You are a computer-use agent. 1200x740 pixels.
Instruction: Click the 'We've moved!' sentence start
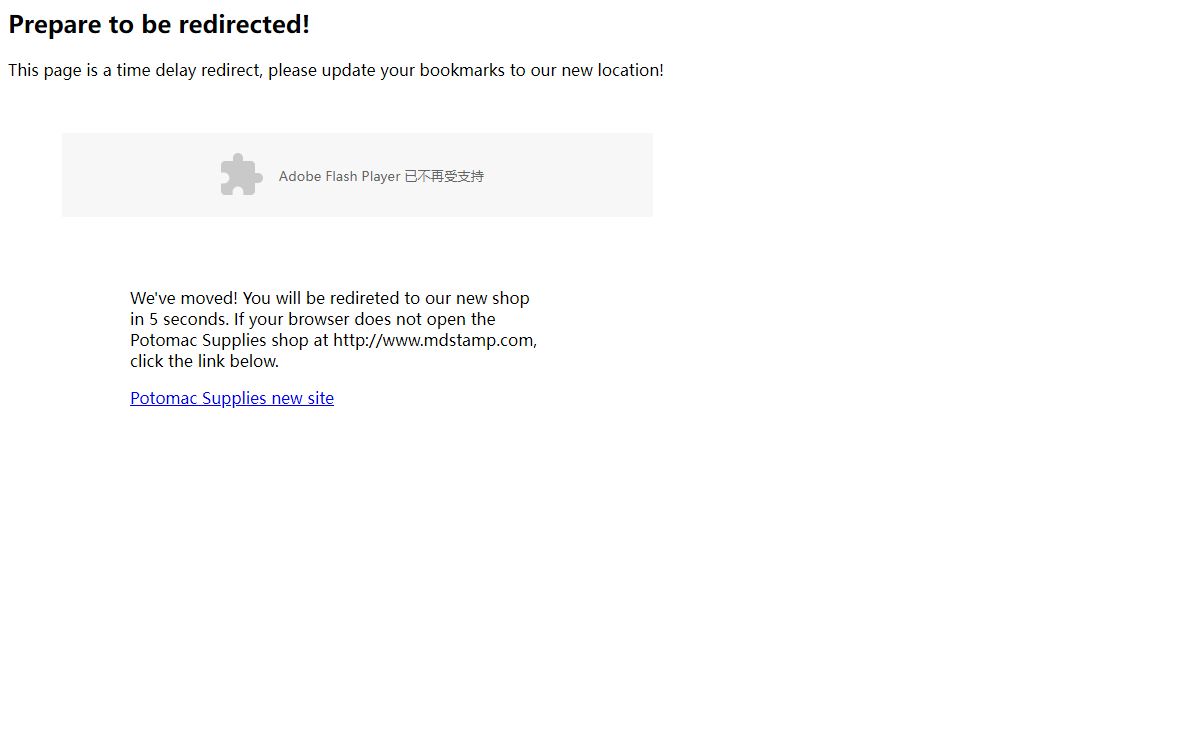click(x=184, y=298)
